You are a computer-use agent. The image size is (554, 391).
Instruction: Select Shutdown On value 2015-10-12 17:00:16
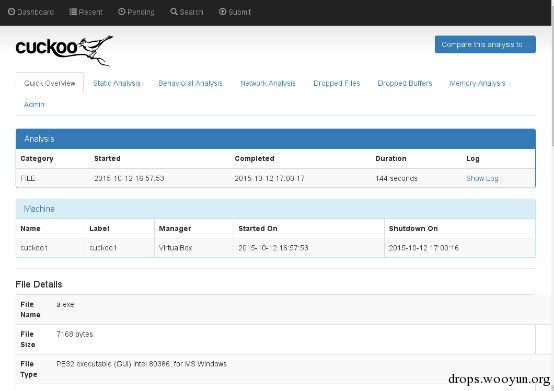pos(424,248)
